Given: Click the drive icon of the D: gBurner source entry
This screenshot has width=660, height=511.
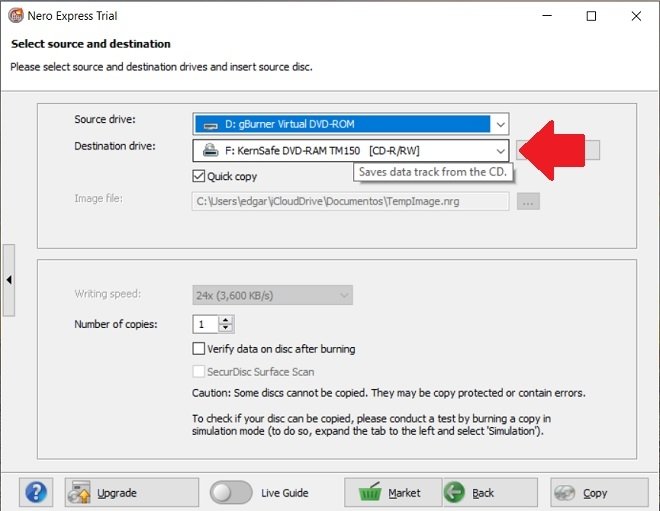Looking at the screenshot, I should tap(210, 125).
